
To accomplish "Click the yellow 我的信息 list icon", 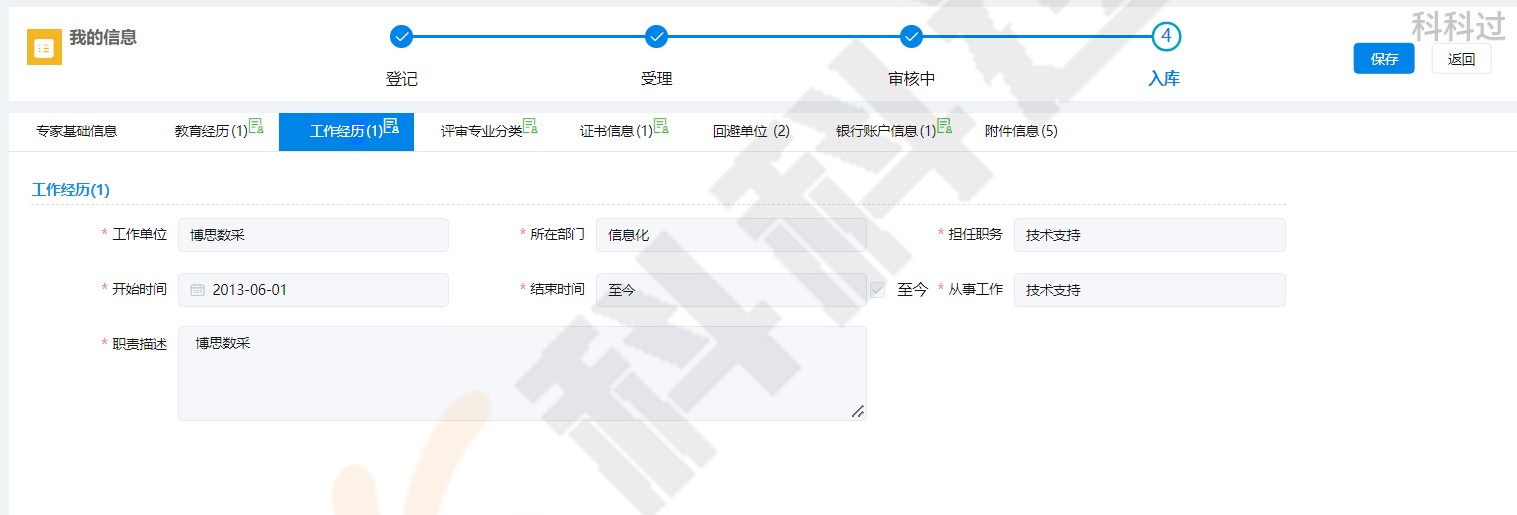I will [44, 47].
